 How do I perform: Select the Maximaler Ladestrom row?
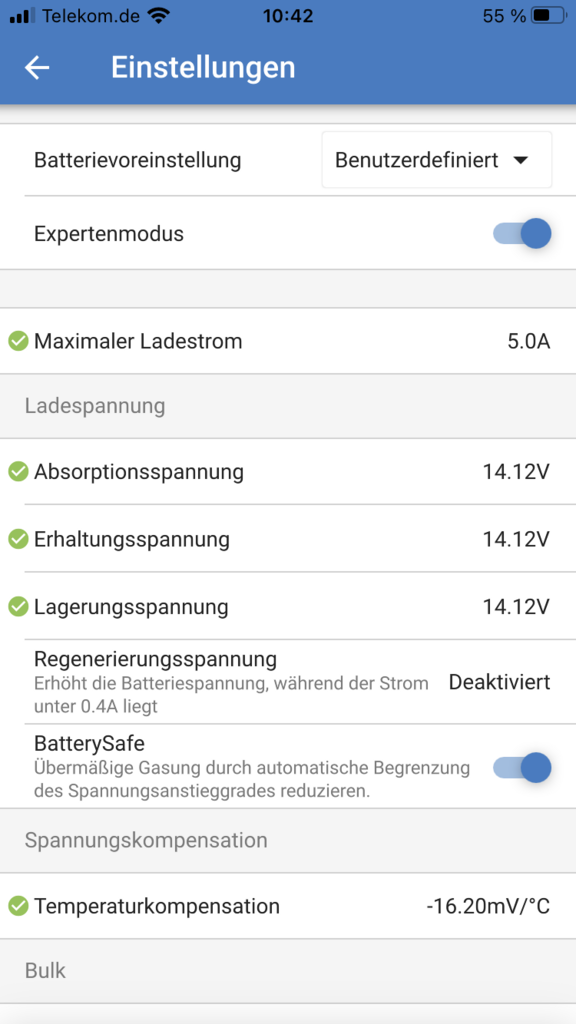[288, 341]
